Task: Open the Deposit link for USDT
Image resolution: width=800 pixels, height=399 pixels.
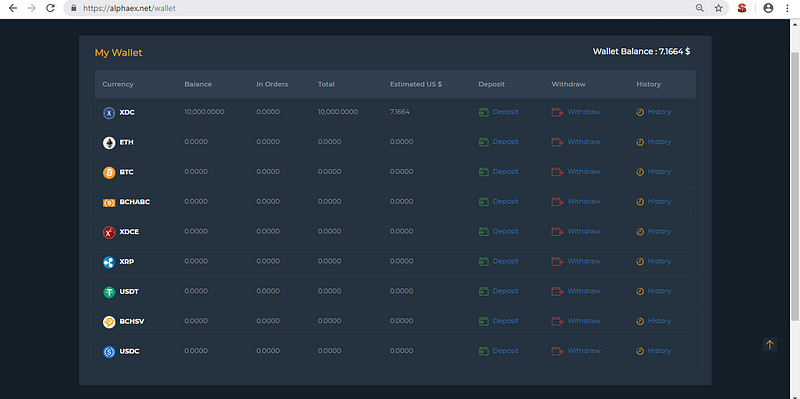Action: 505,291
